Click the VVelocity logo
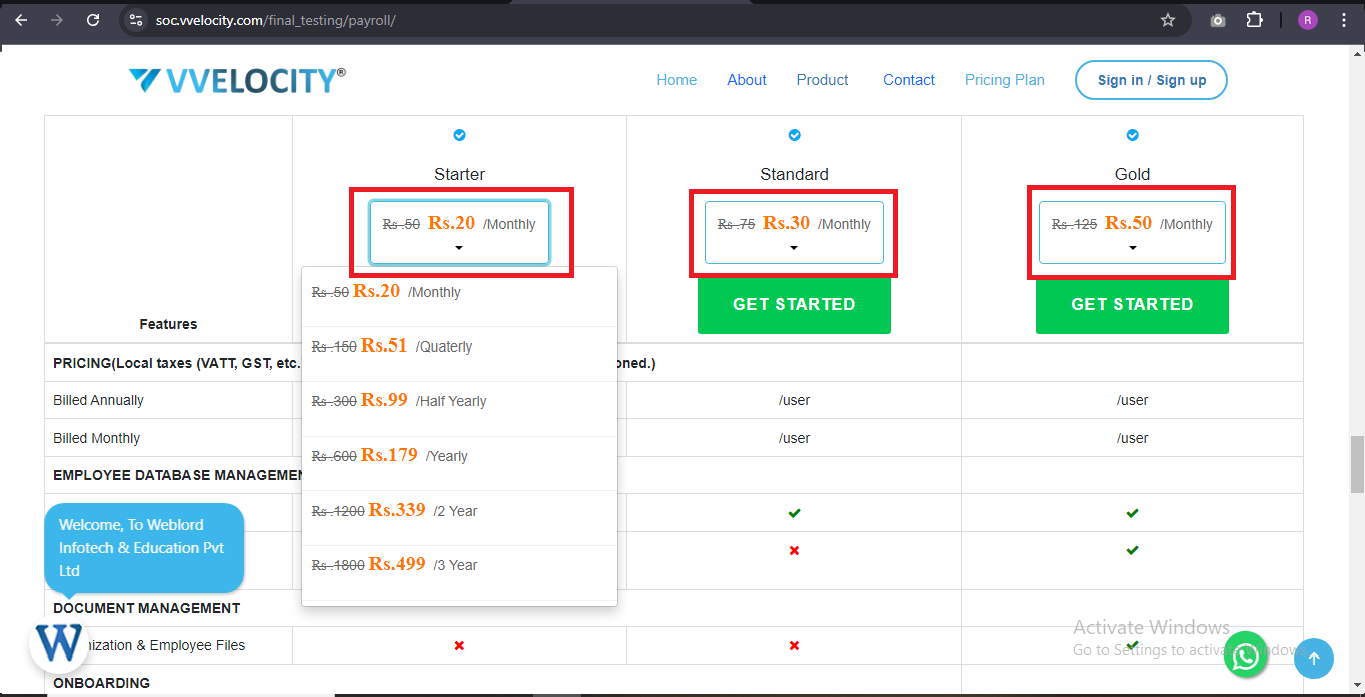The image size is (1365, 697). (237, 80)
